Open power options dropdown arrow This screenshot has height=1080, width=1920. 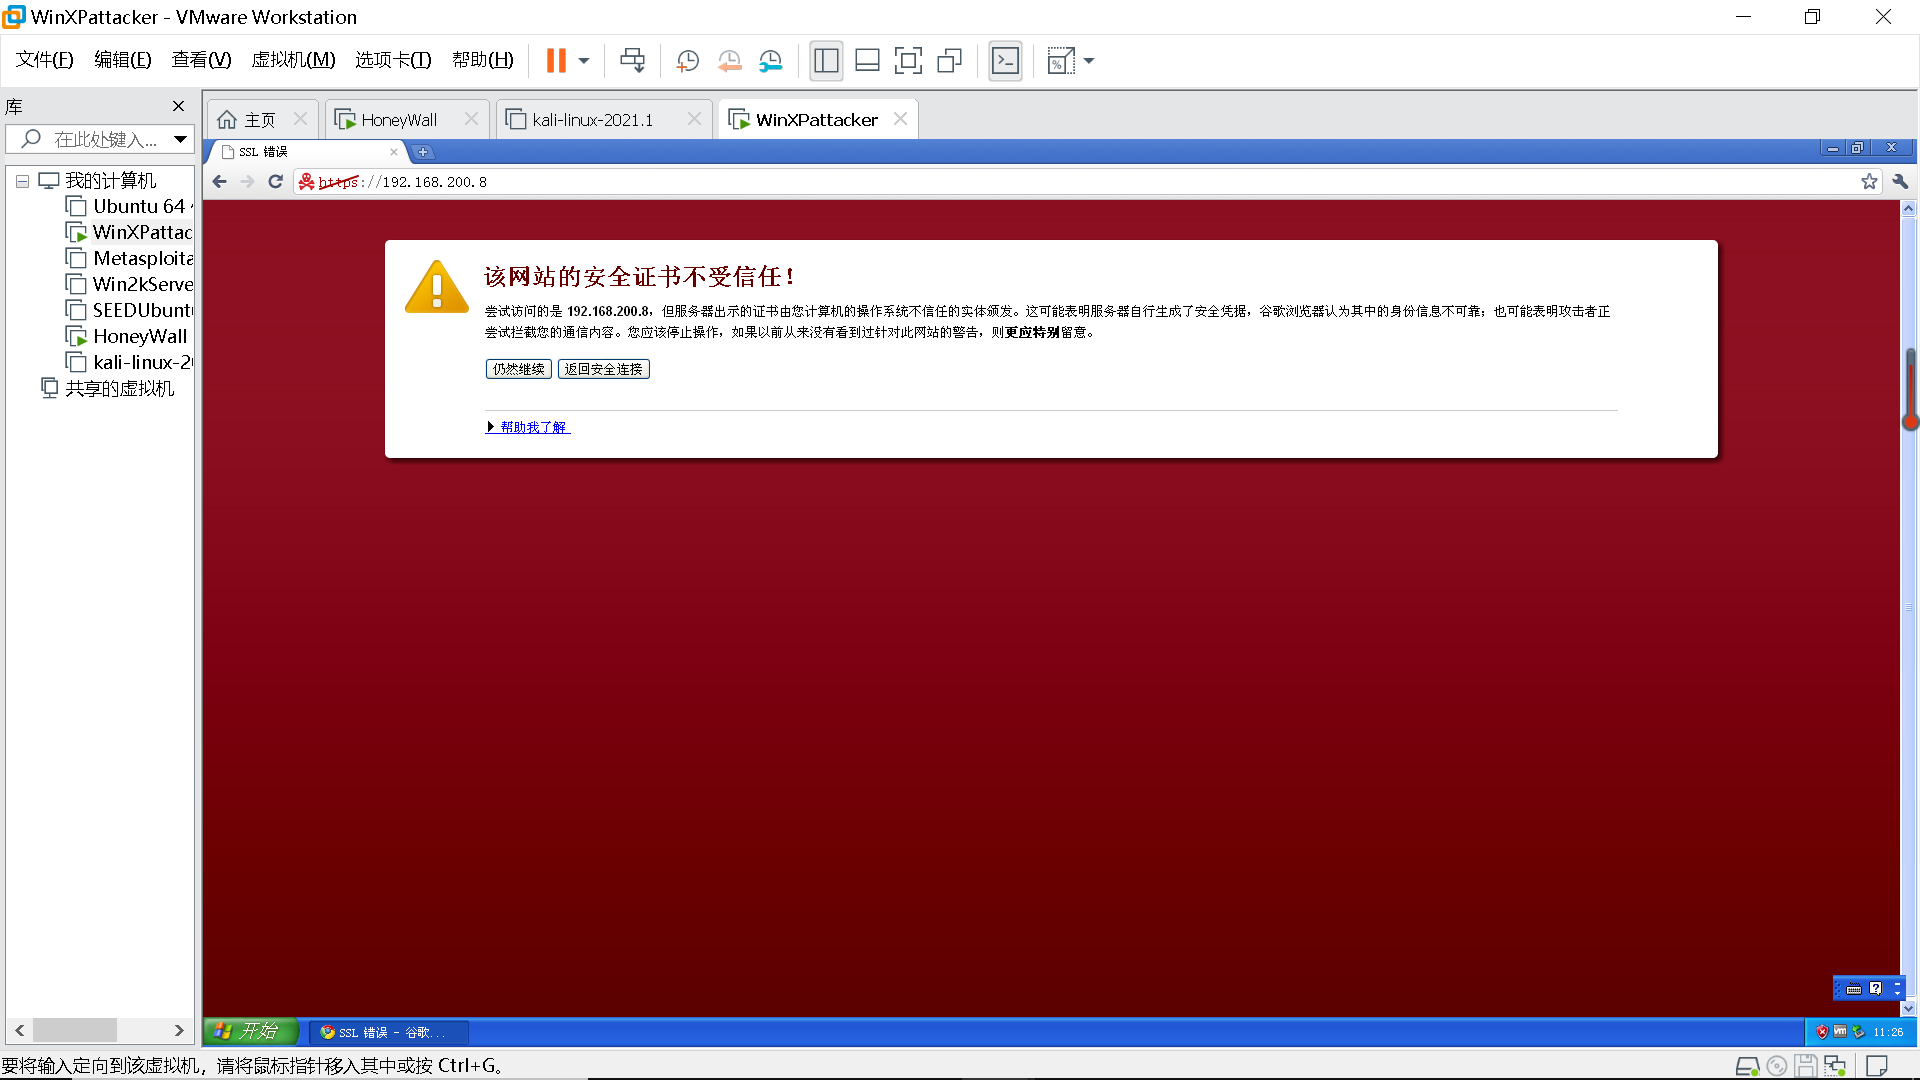584,61
